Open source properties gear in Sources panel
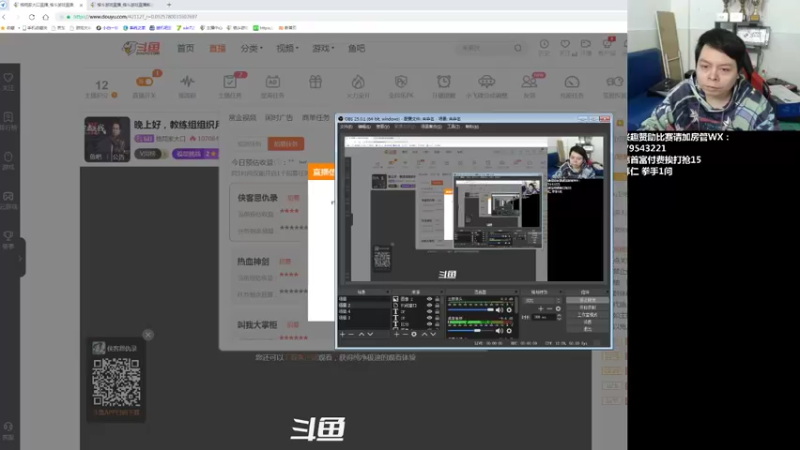800x450 pixels. click(x=414, y=334)
